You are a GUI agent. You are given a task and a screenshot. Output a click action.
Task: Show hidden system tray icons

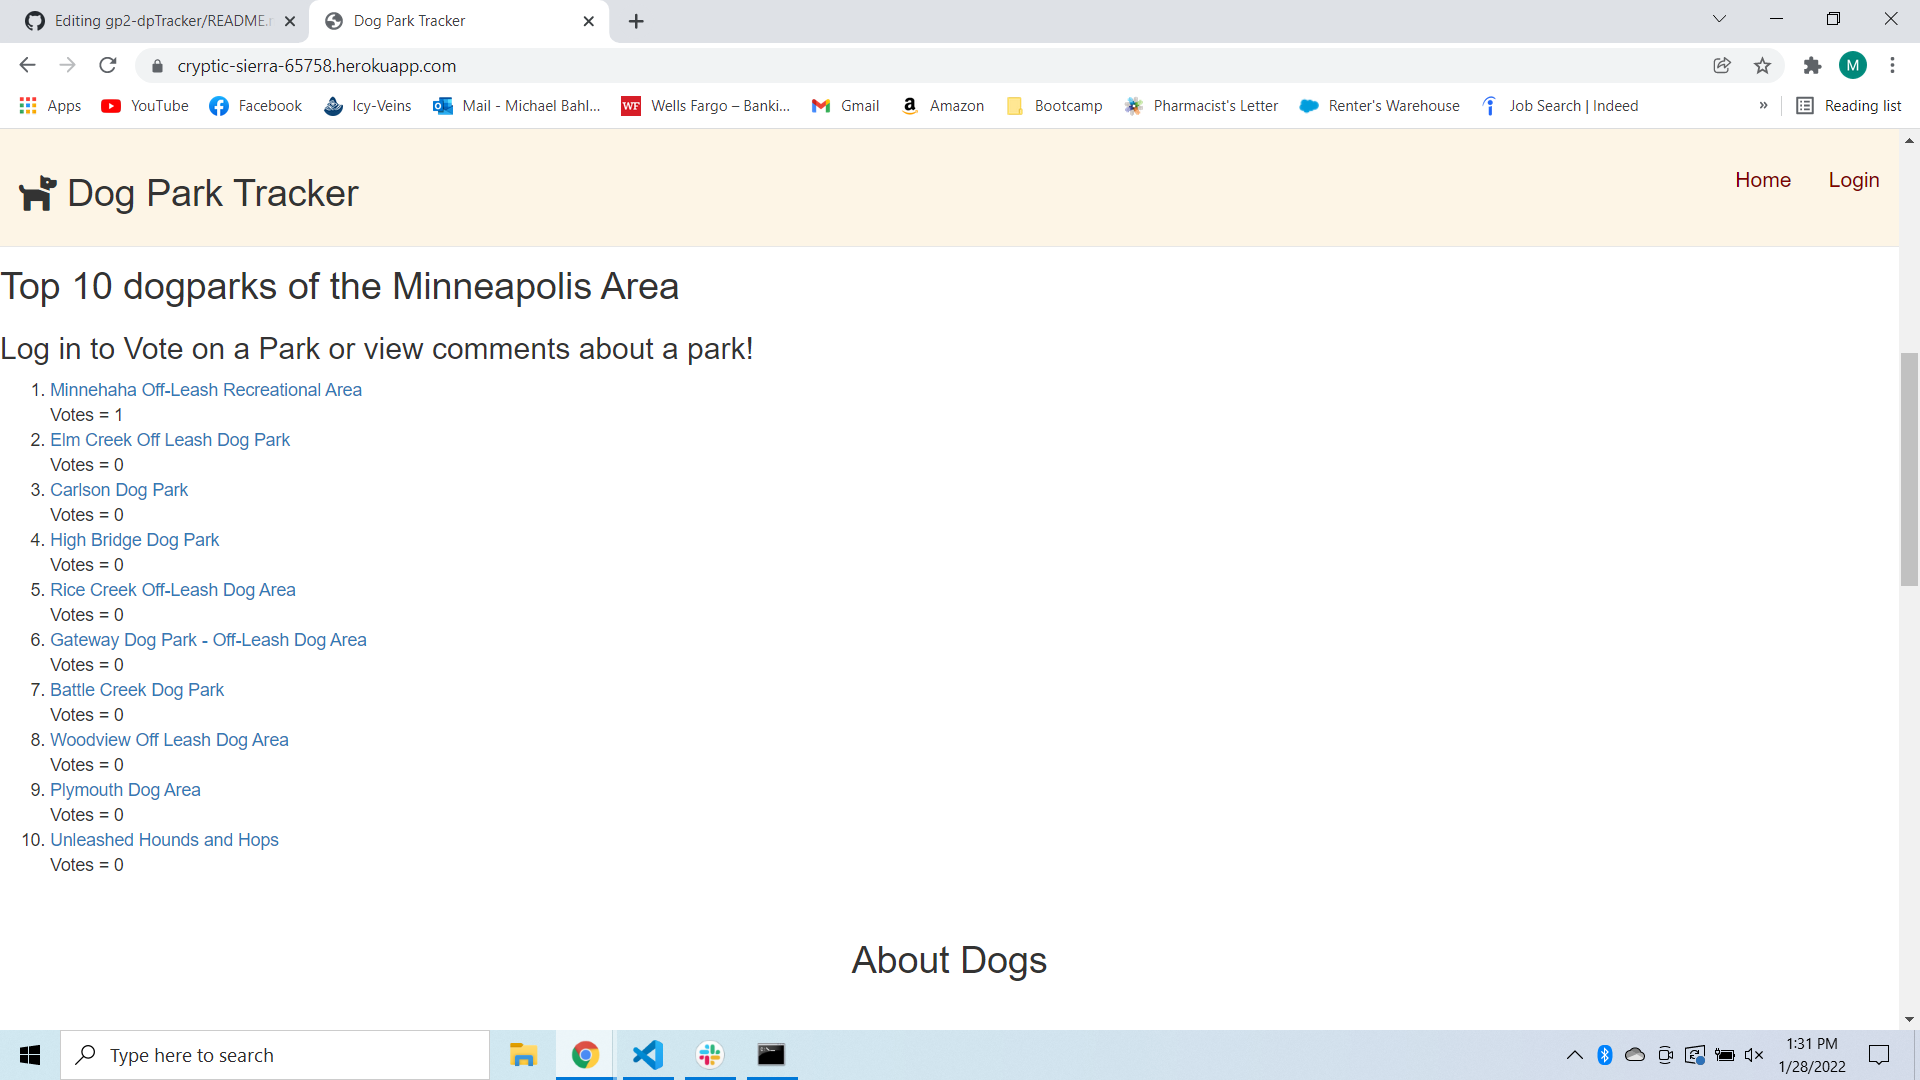1574,1055
